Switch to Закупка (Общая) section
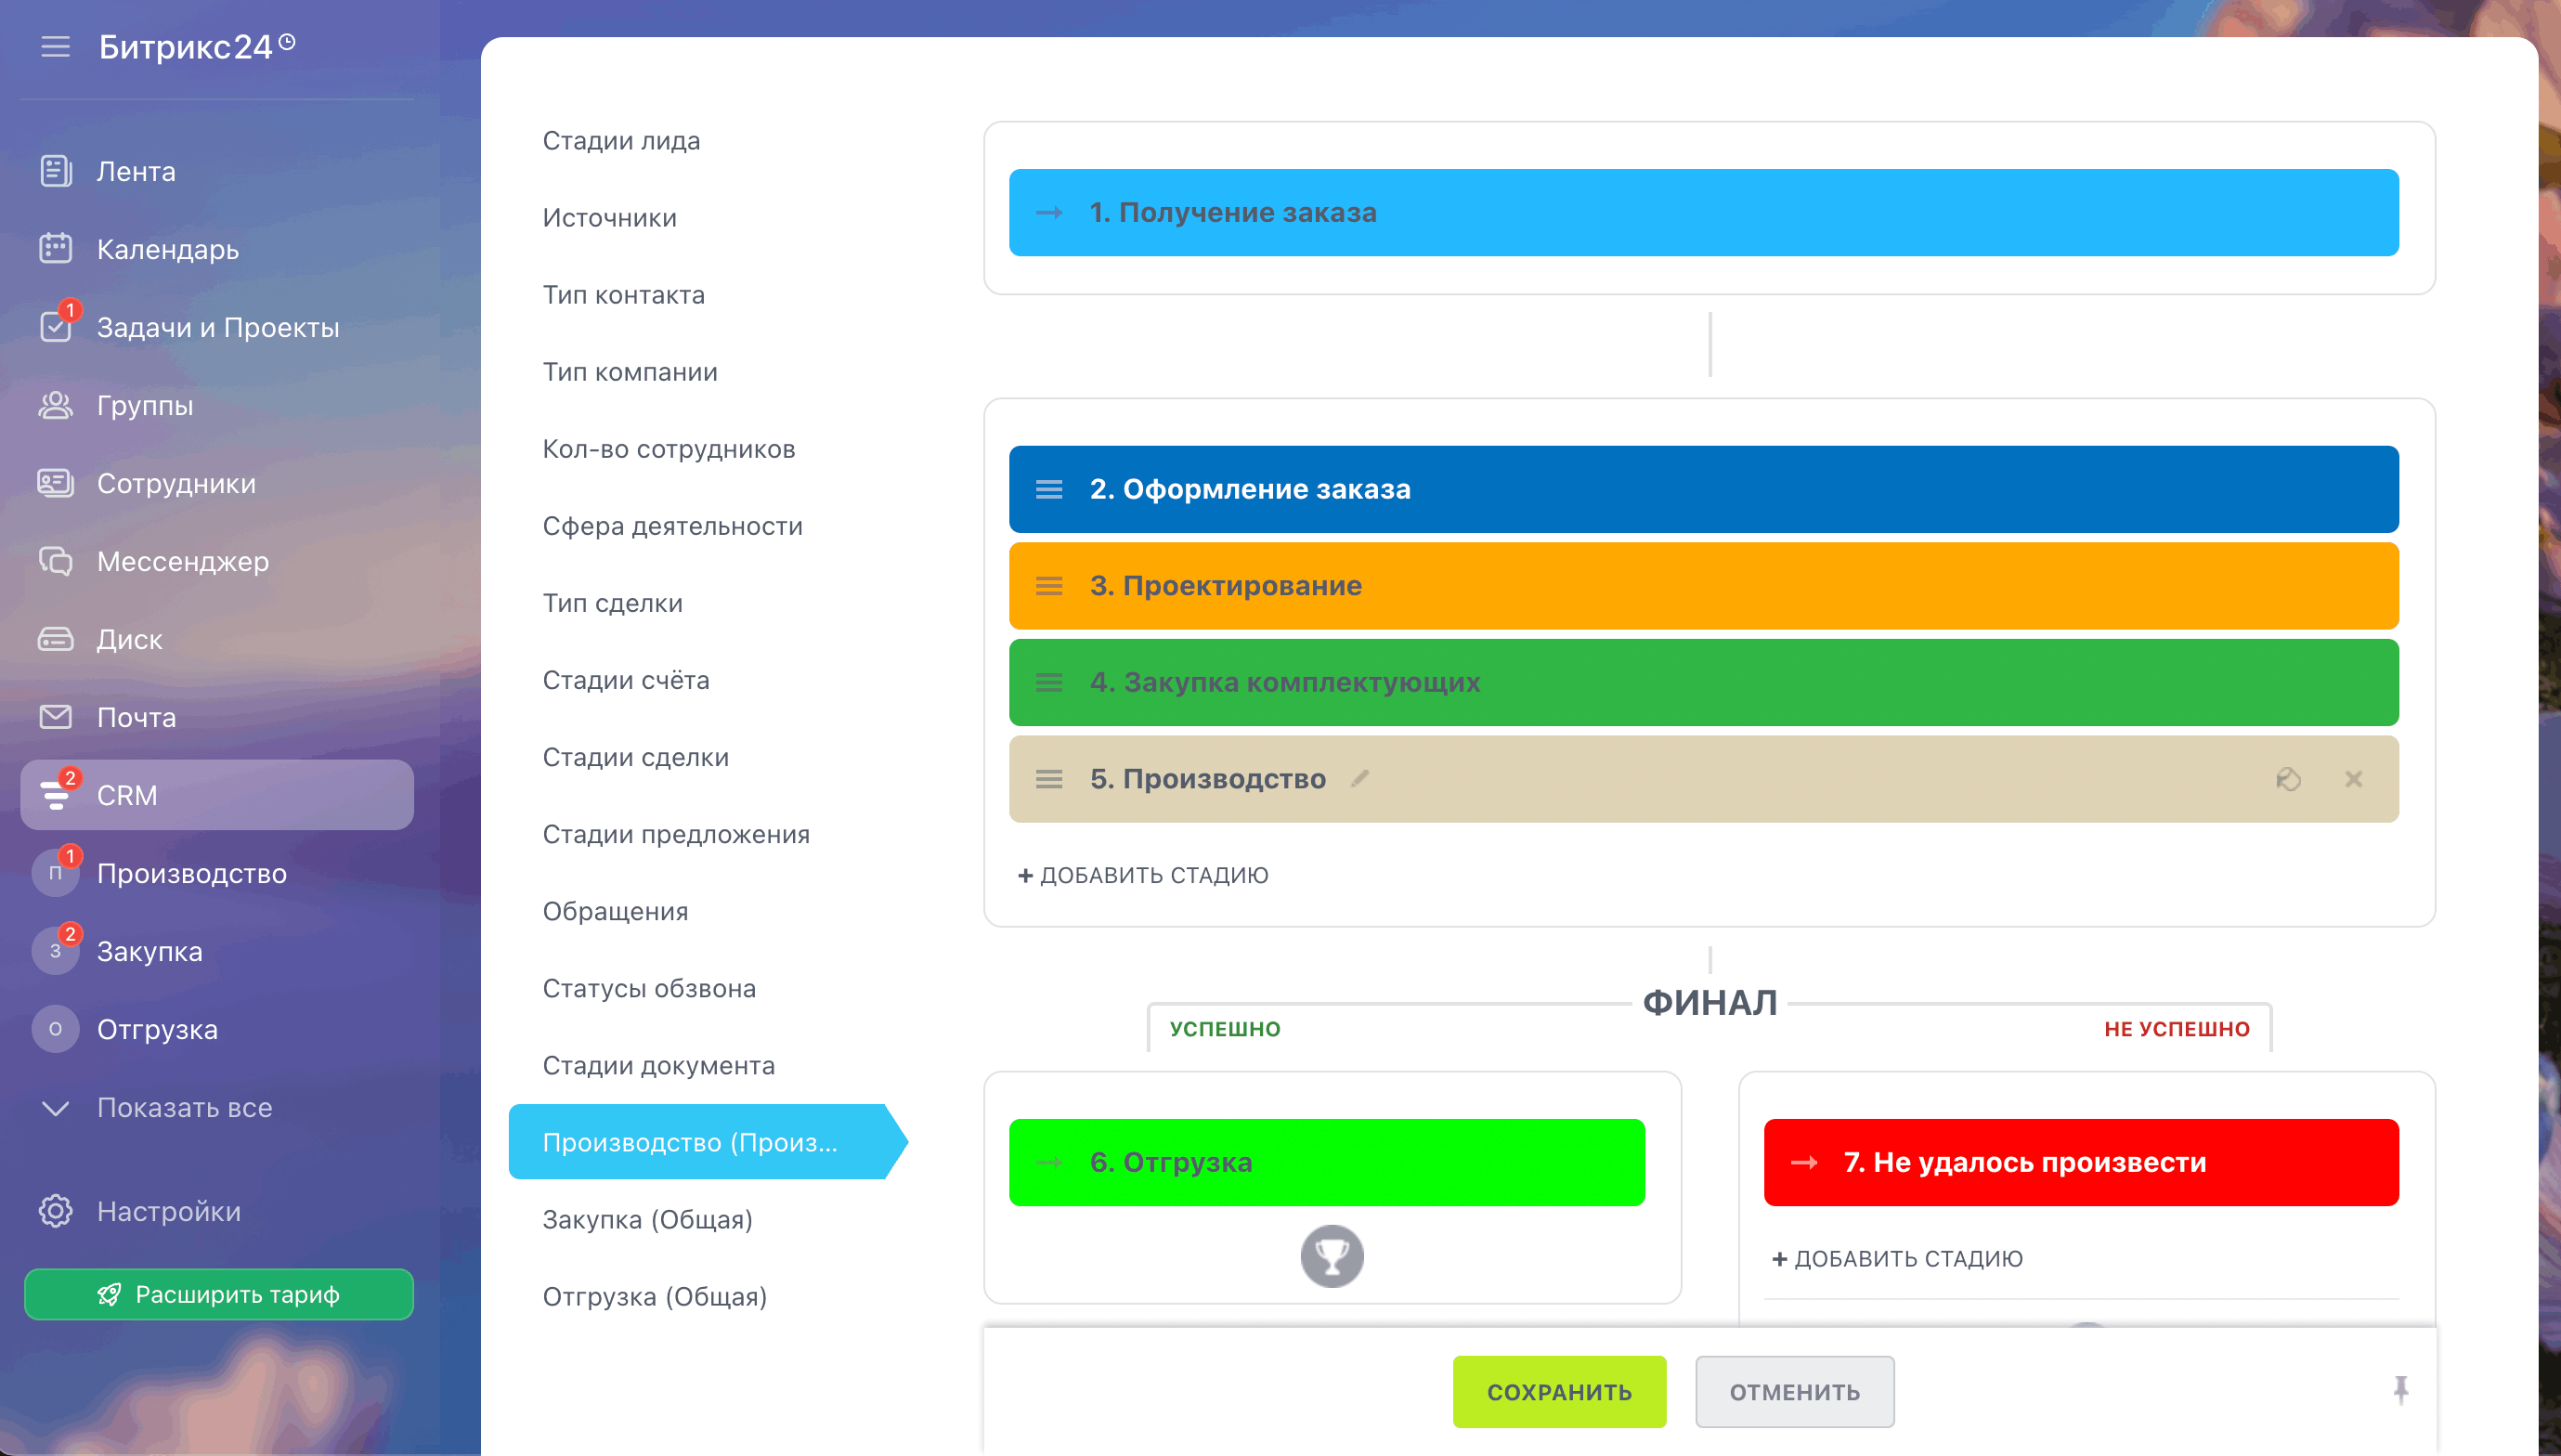The image size is (2561, 1456). click(x=647, y=1219)
